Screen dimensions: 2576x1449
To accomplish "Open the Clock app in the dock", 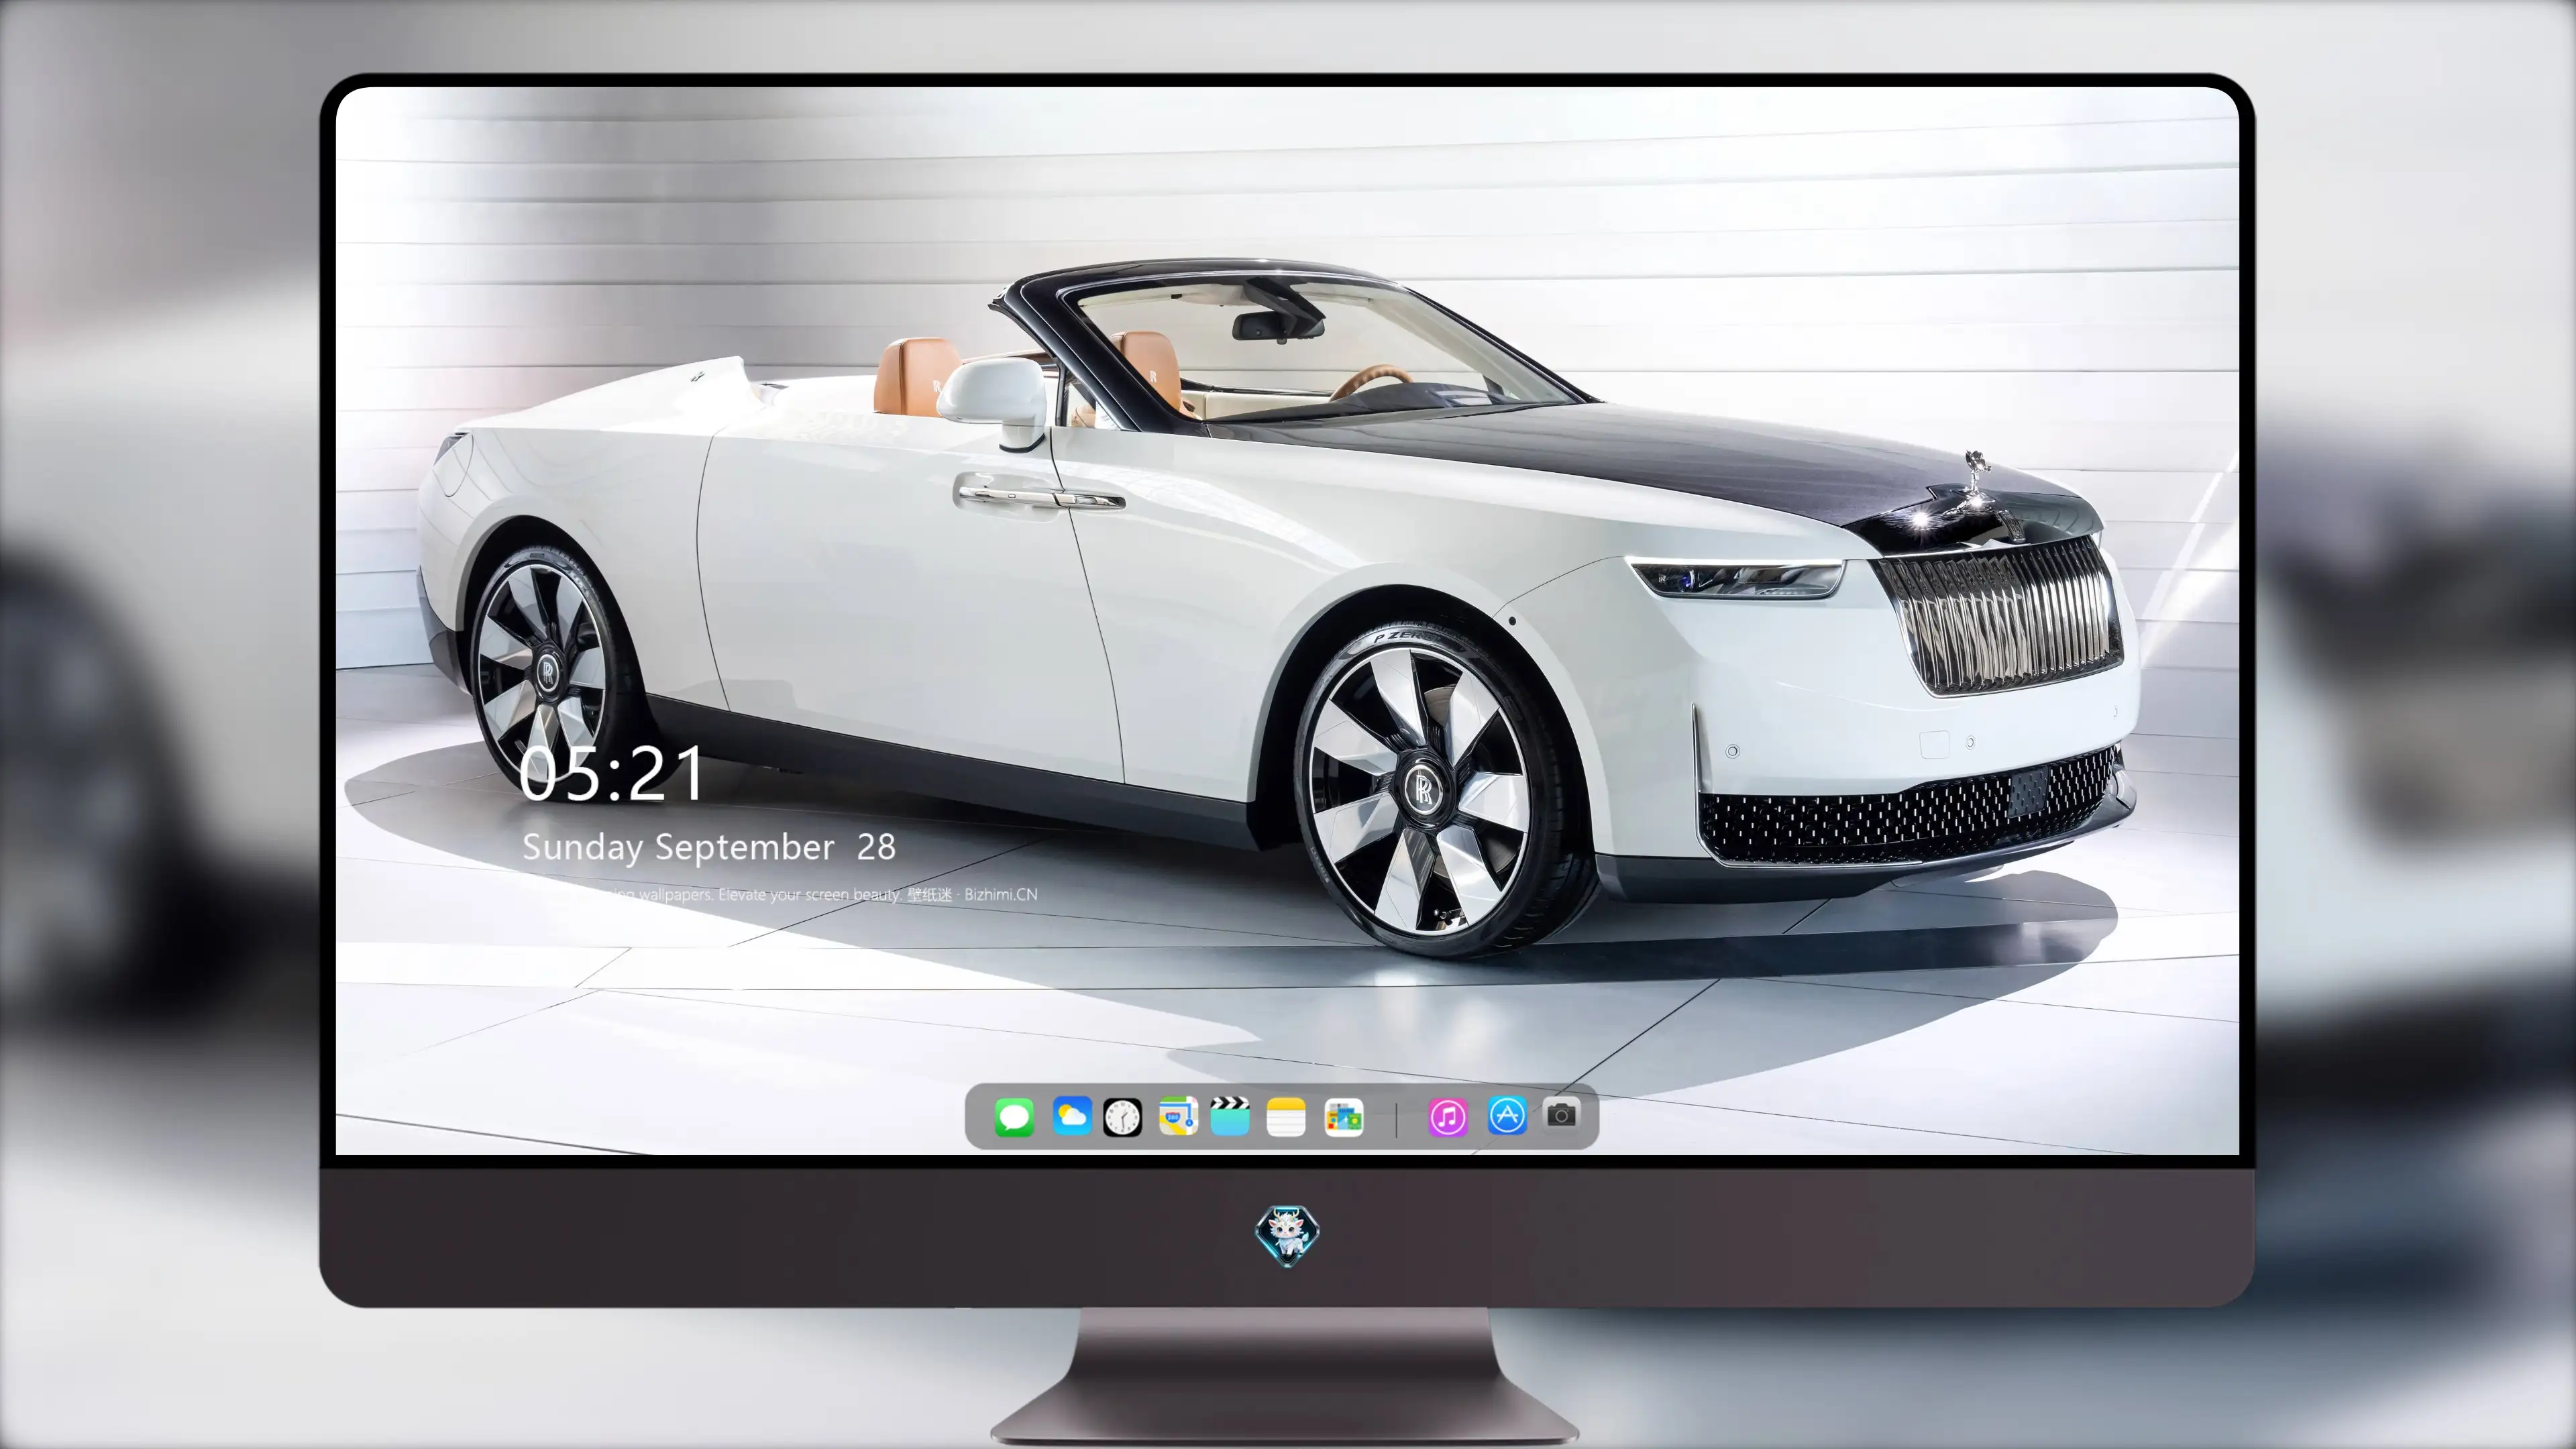I will (x=1122, y=1117).
